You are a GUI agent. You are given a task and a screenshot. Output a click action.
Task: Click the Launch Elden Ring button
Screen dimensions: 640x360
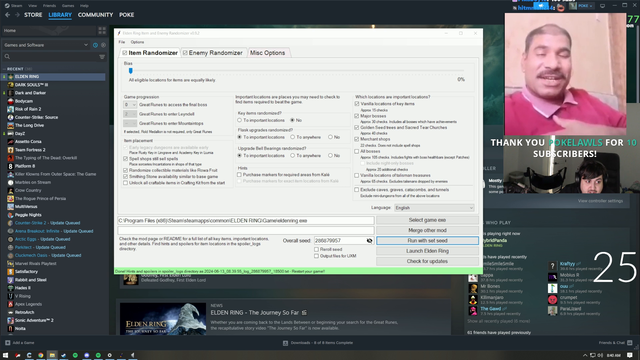[427, 251]
